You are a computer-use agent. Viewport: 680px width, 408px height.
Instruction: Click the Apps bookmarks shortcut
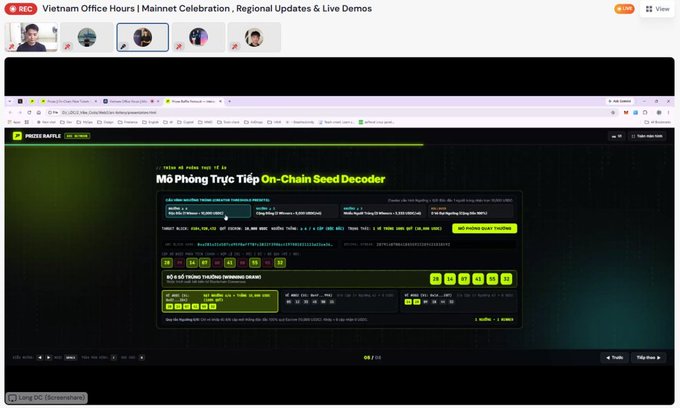click(14, 122)
